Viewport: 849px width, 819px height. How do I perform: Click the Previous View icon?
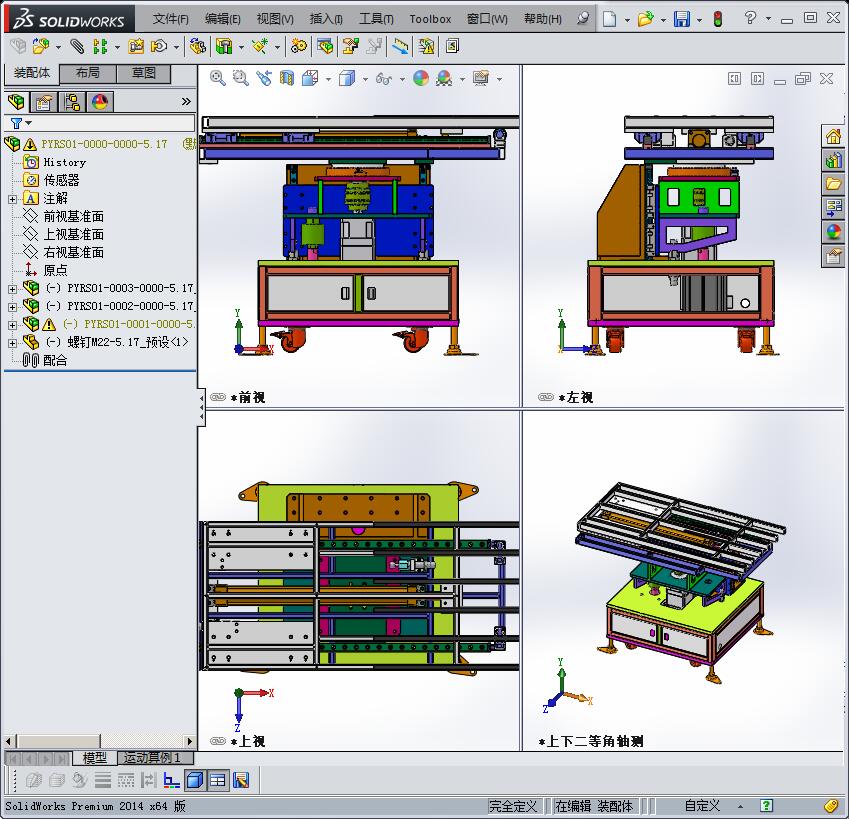(x=264, y=78)
